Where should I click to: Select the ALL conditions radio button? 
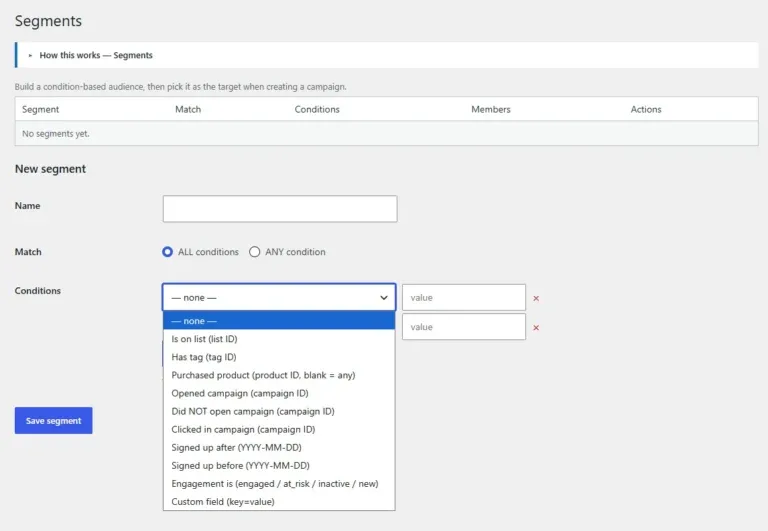click(x=168, y=252)
